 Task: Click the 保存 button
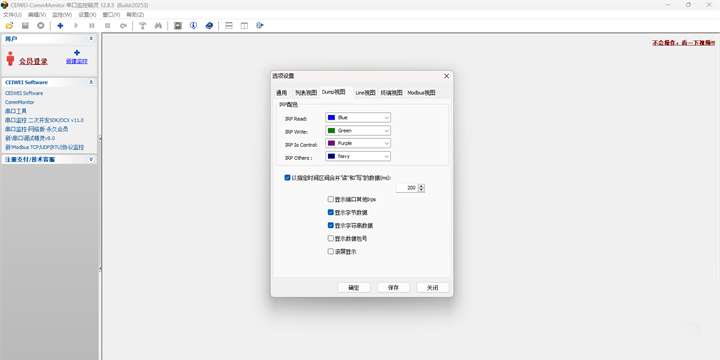click(x=393, y=287)
